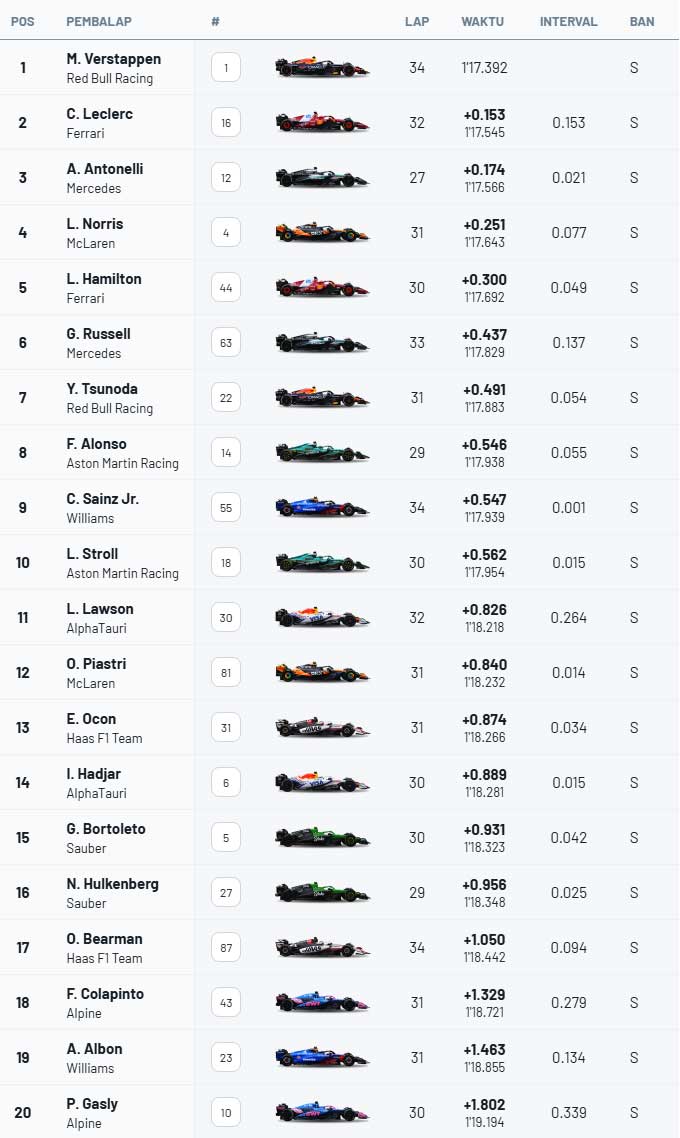The height and width of the screenshot is (1138, 680).
Task: Select car number 44 badge
Action: click(x=226, y=288)
